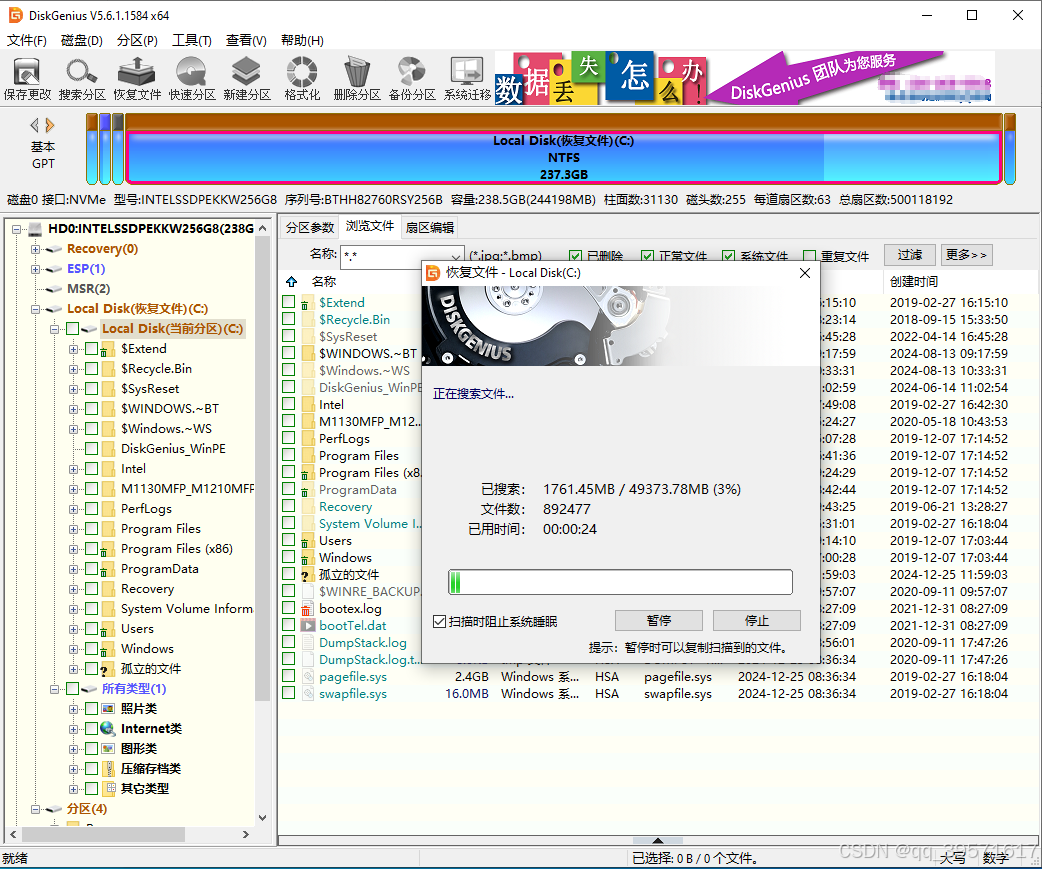Expand the ESP(1) partition node
1042x869 pixels.
(35, 269)
